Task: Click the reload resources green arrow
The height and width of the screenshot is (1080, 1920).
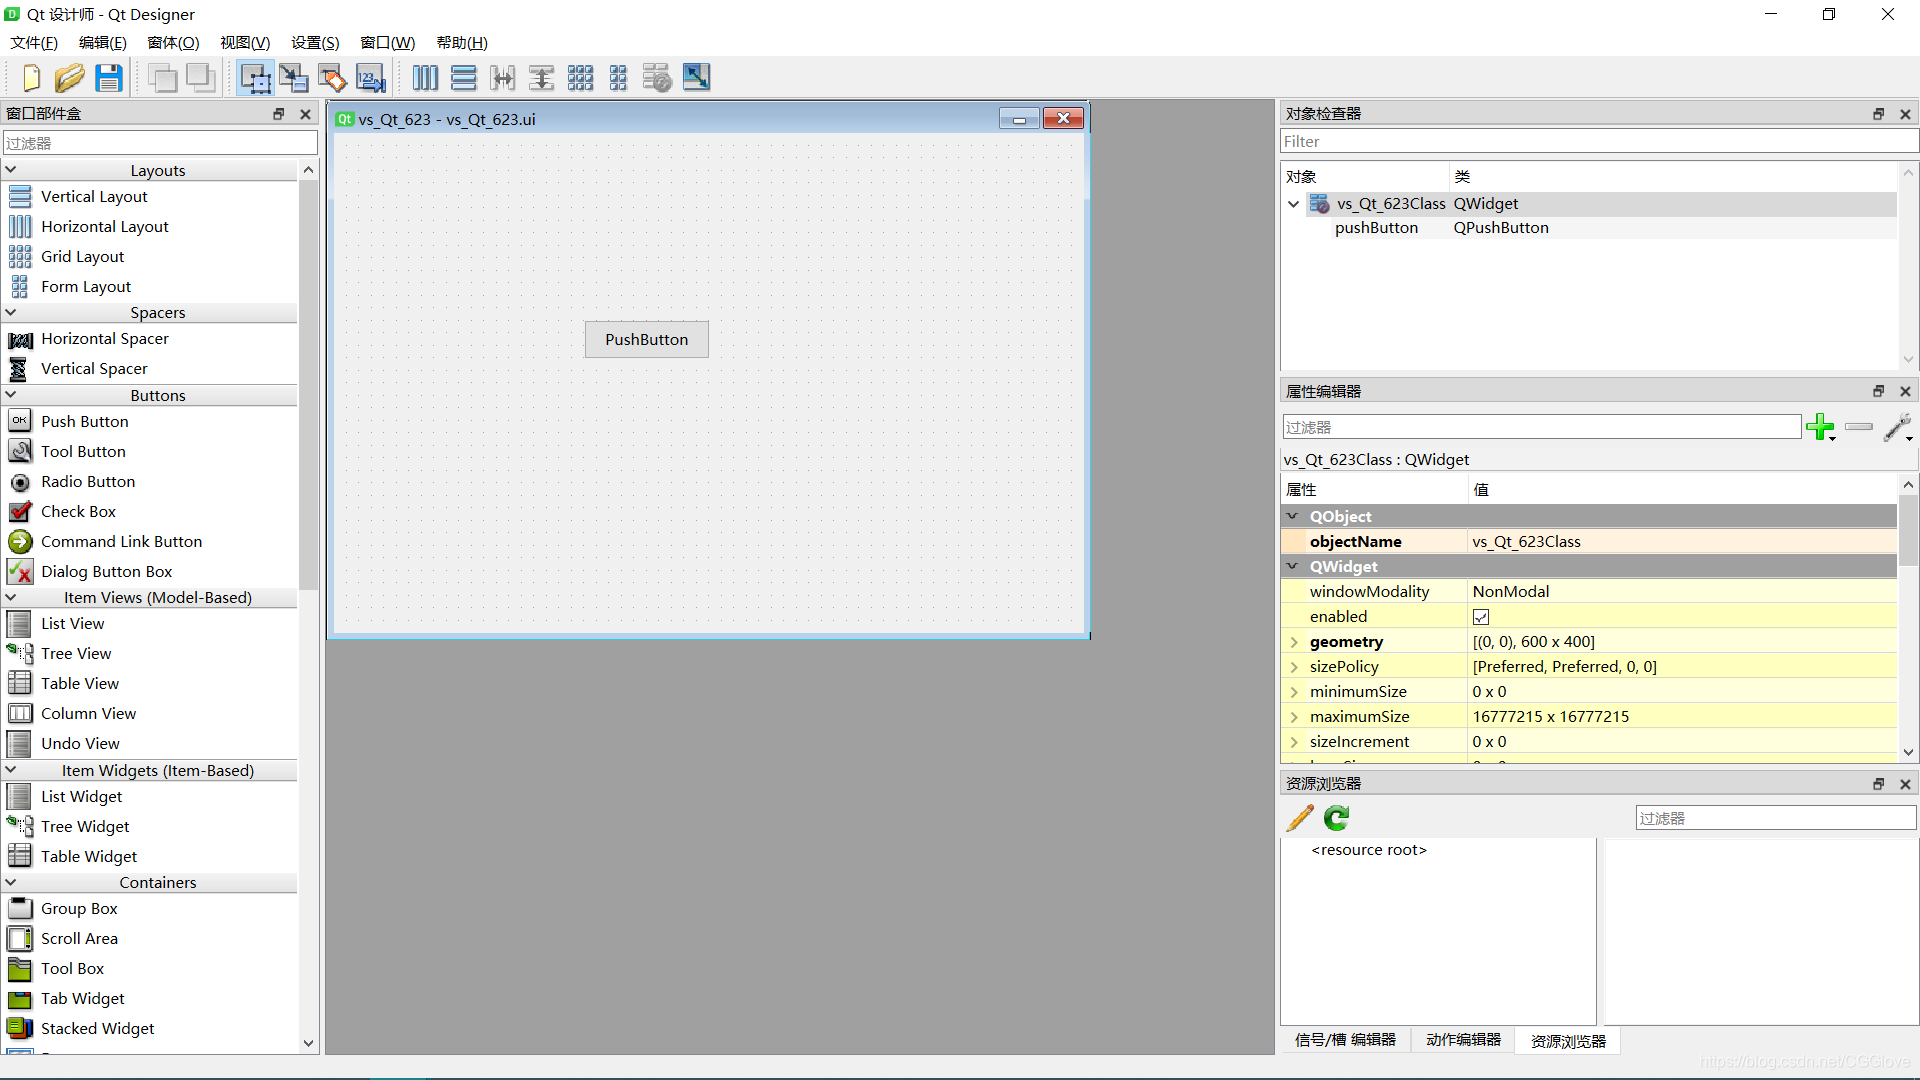Action: click(x=1337, y=818)
